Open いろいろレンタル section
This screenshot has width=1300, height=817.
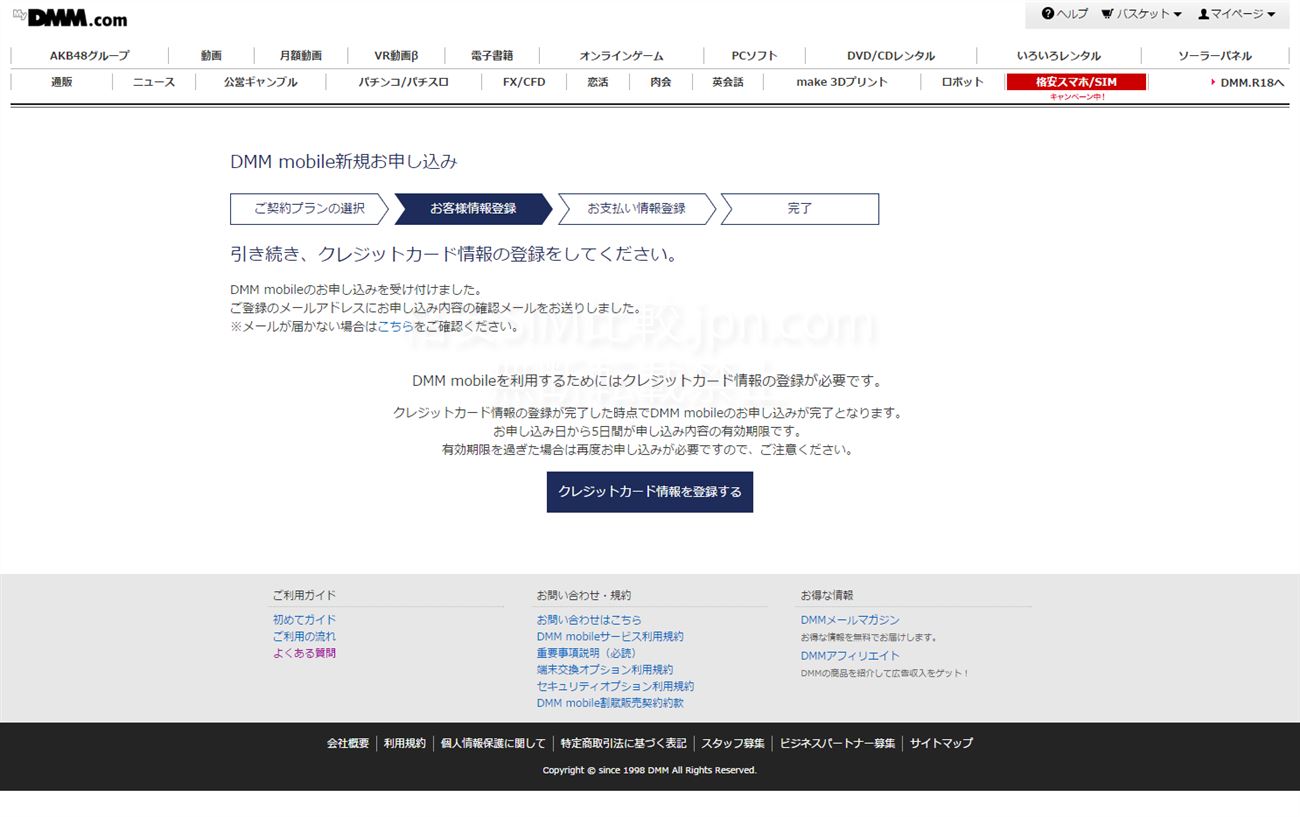1058,56
